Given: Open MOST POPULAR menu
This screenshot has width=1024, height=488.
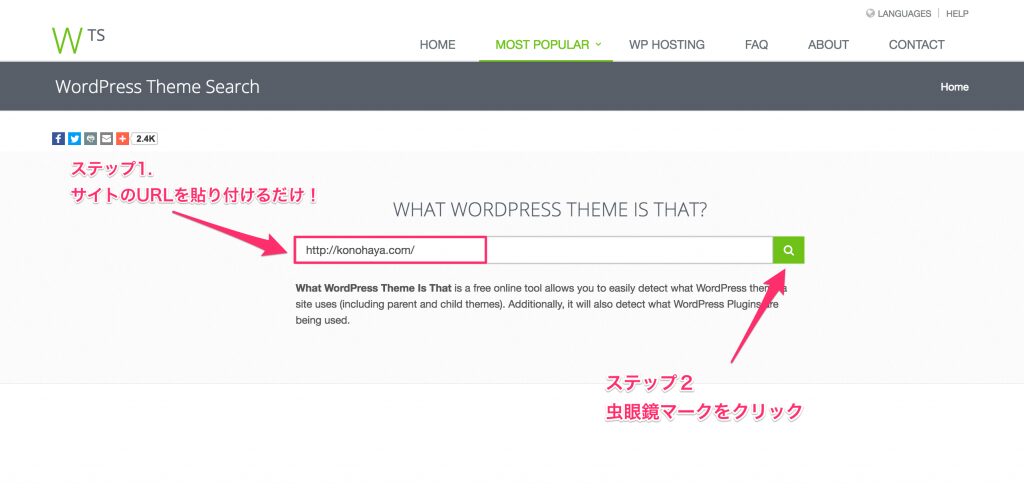Looking at the screenshot, I should pyautogui.click(x=542, y=44).
